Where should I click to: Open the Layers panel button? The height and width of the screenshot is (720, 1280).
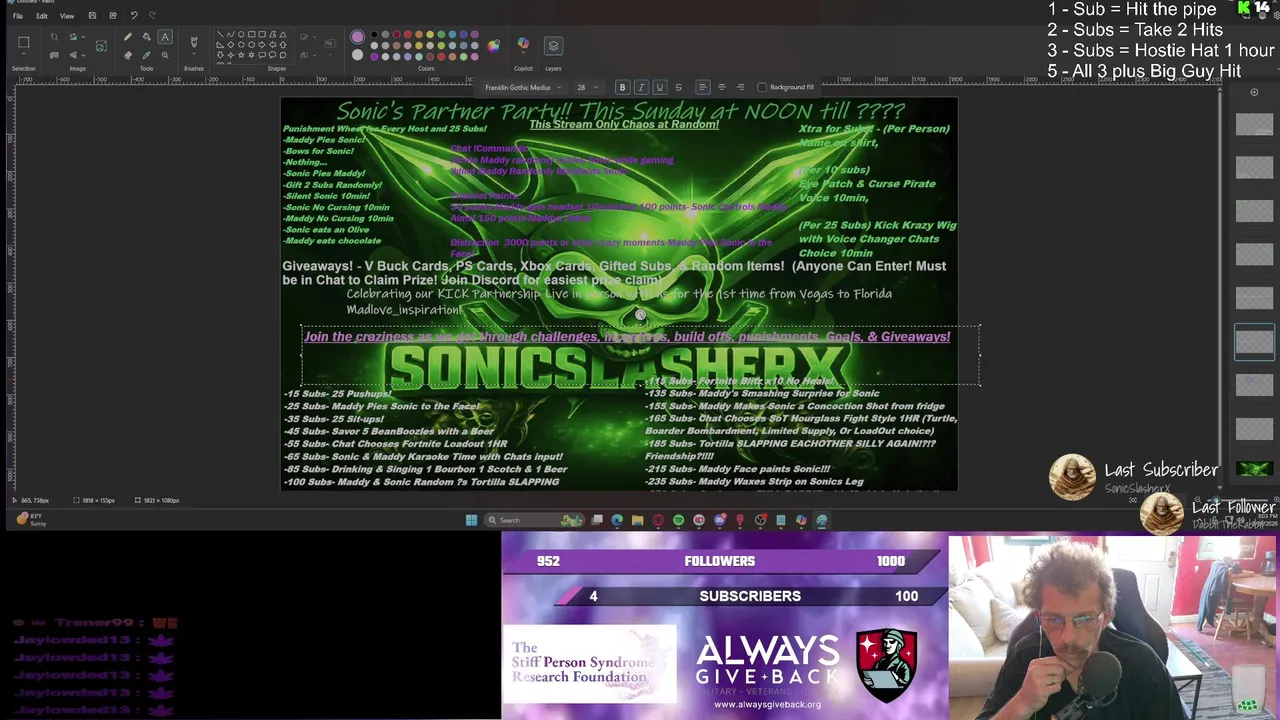tap(553, 46)
